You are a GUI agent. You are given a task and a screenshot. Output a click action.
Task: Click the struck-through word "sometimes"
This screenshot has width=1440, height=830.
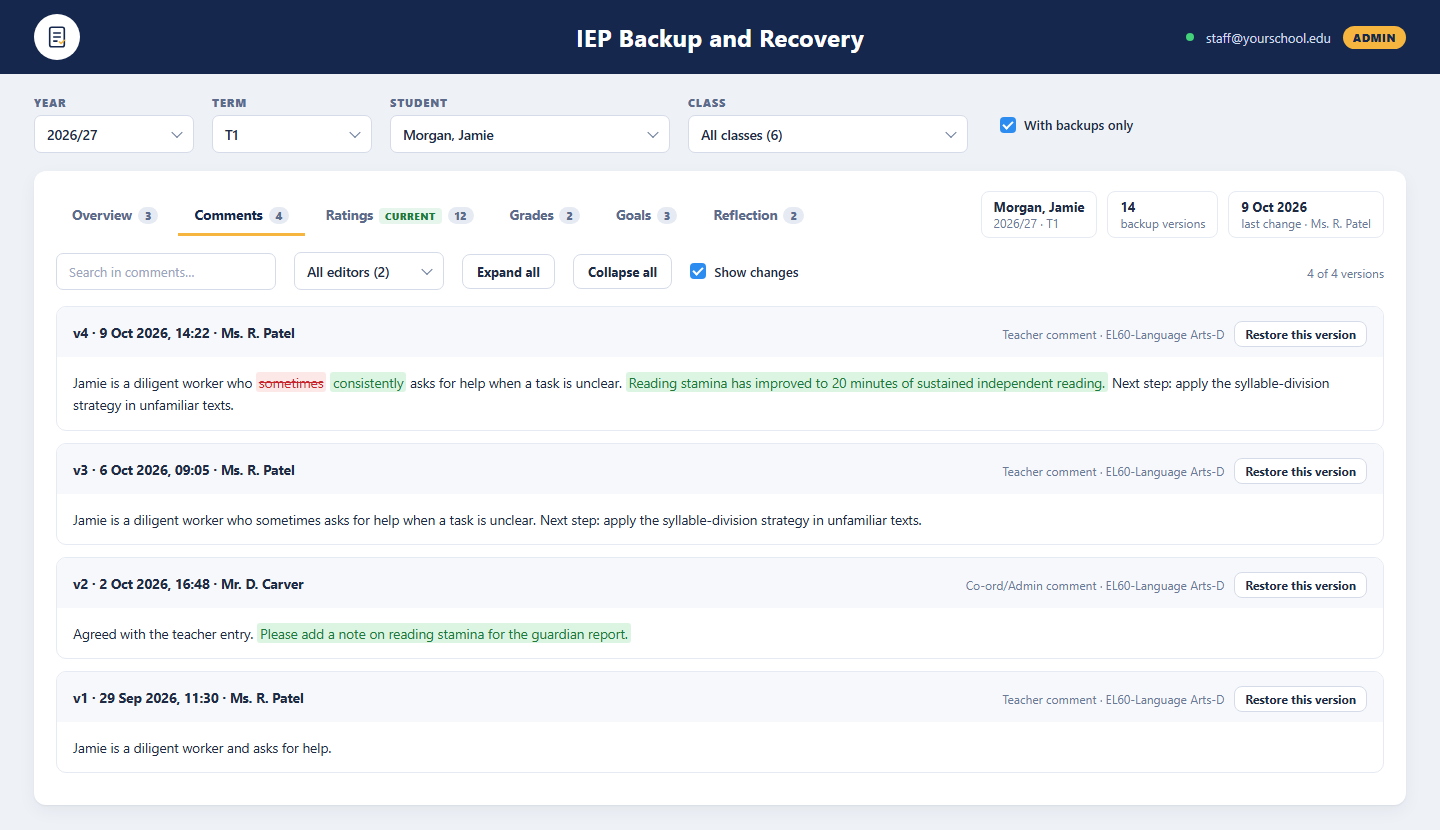[291, 383]
